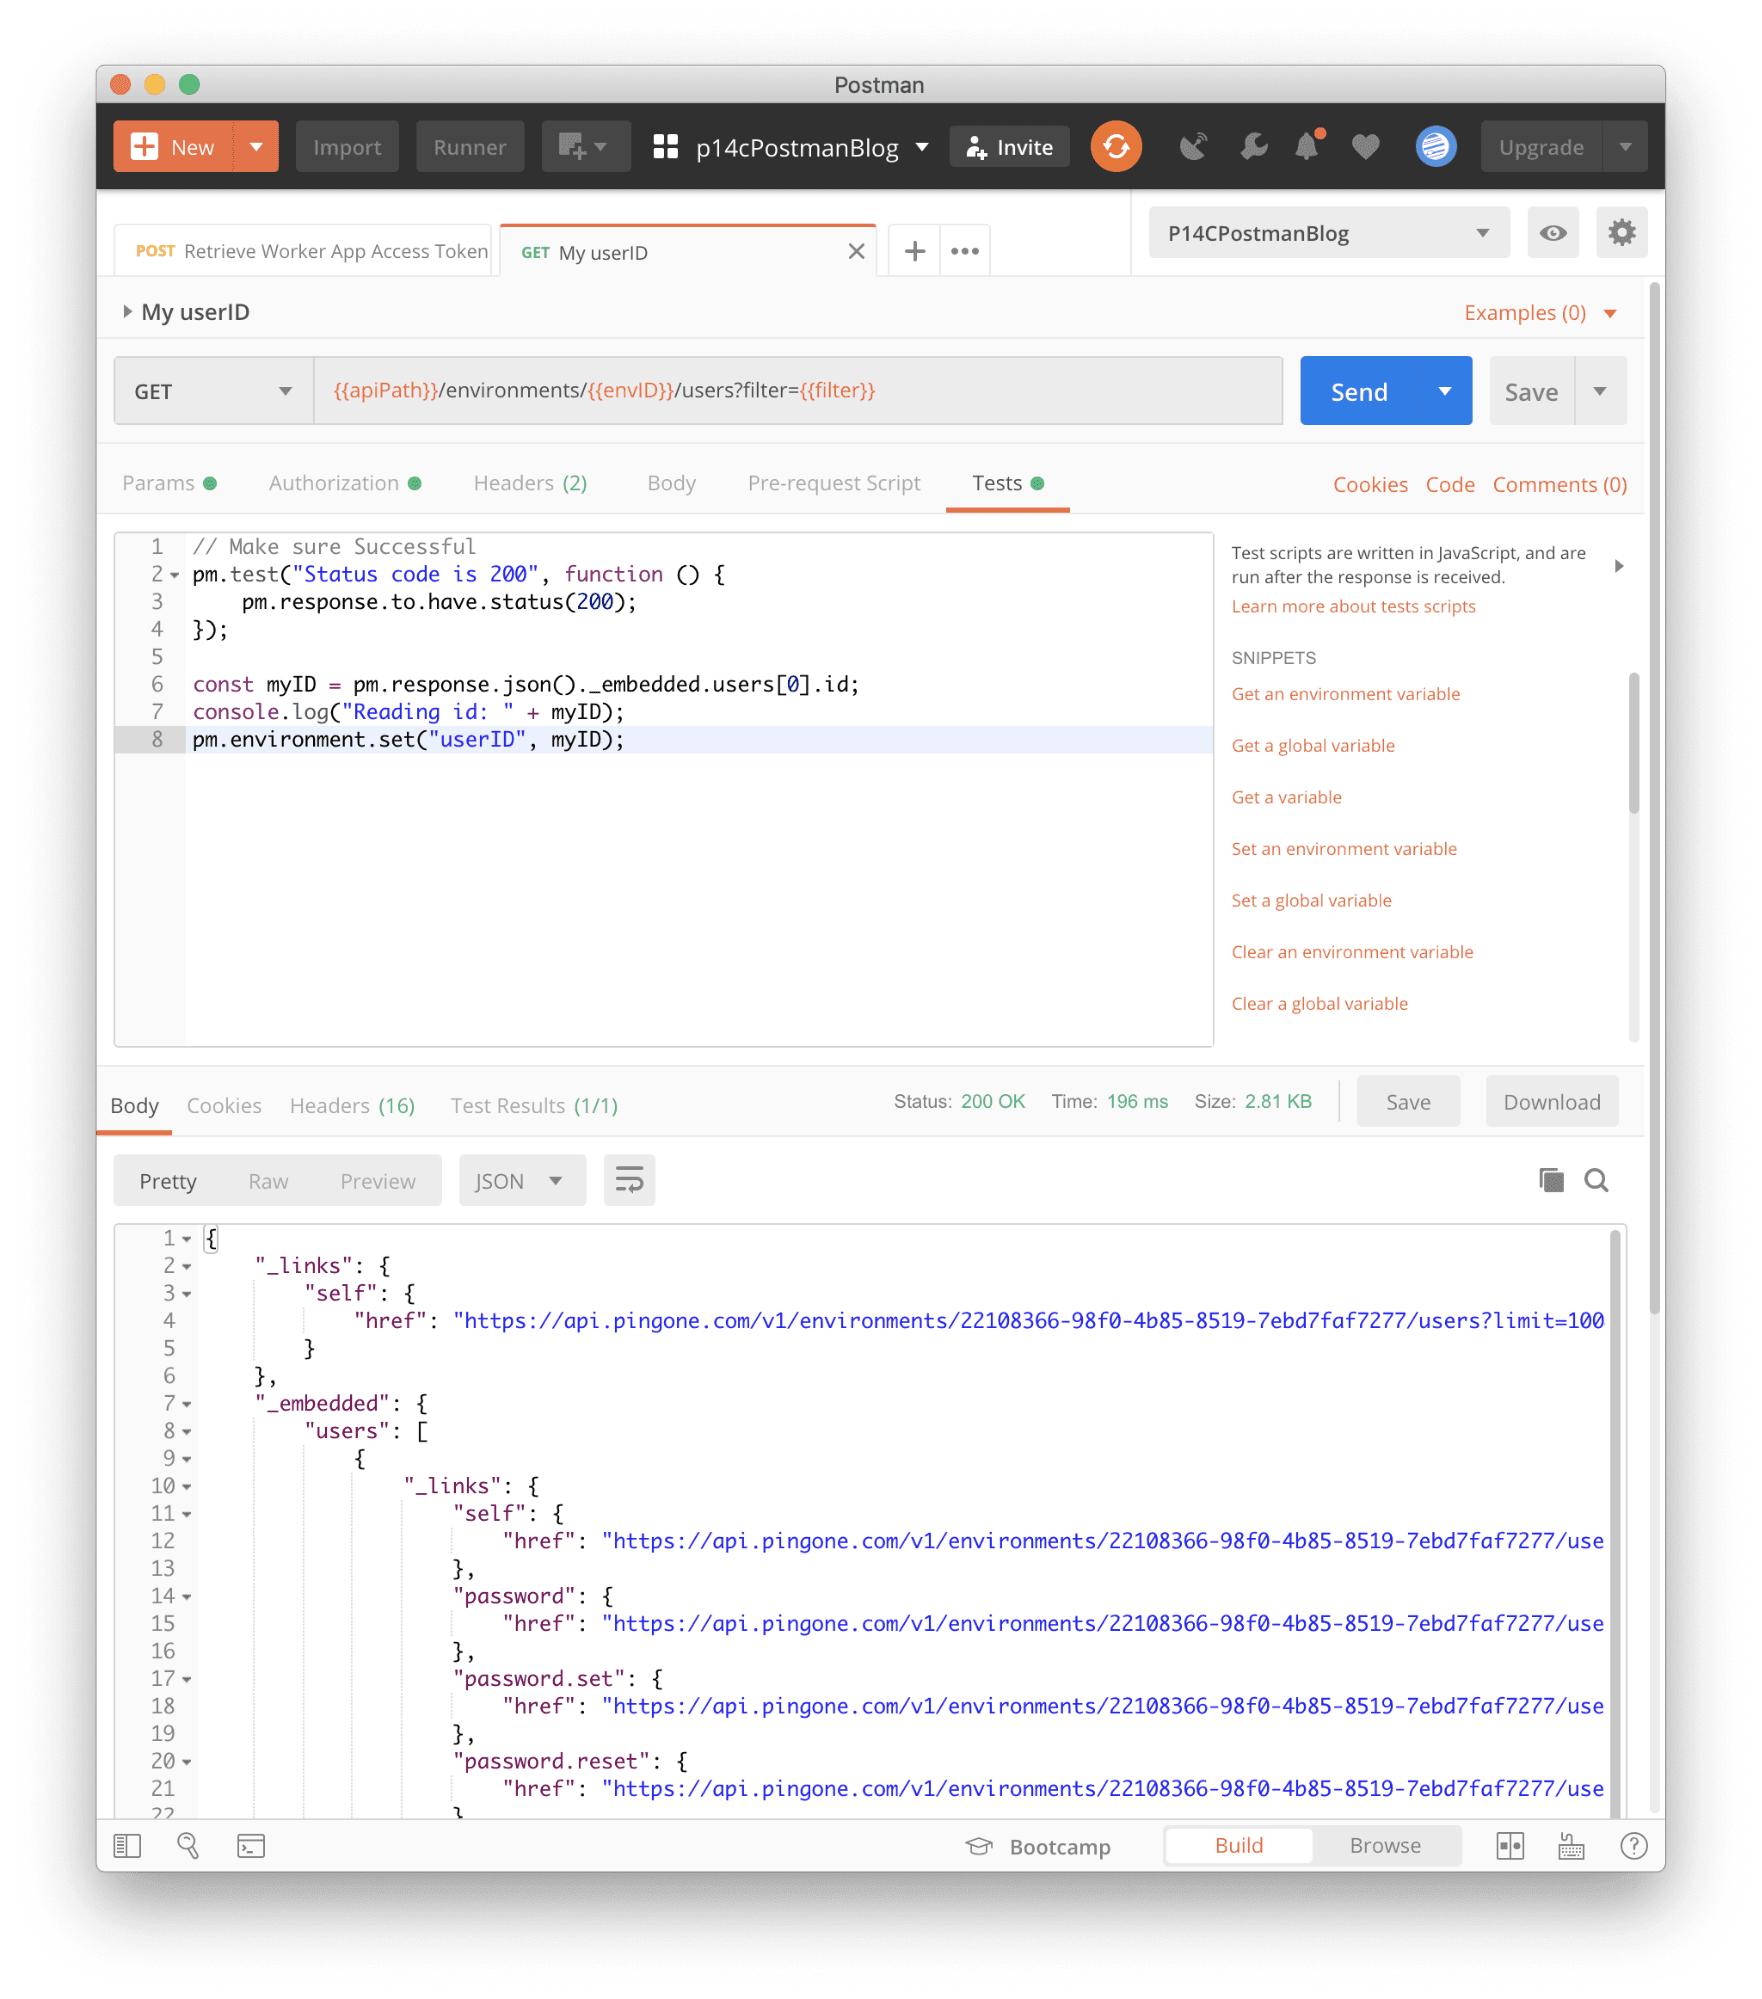
Task: Add a new request tab
Action: [x=914, y=251]
